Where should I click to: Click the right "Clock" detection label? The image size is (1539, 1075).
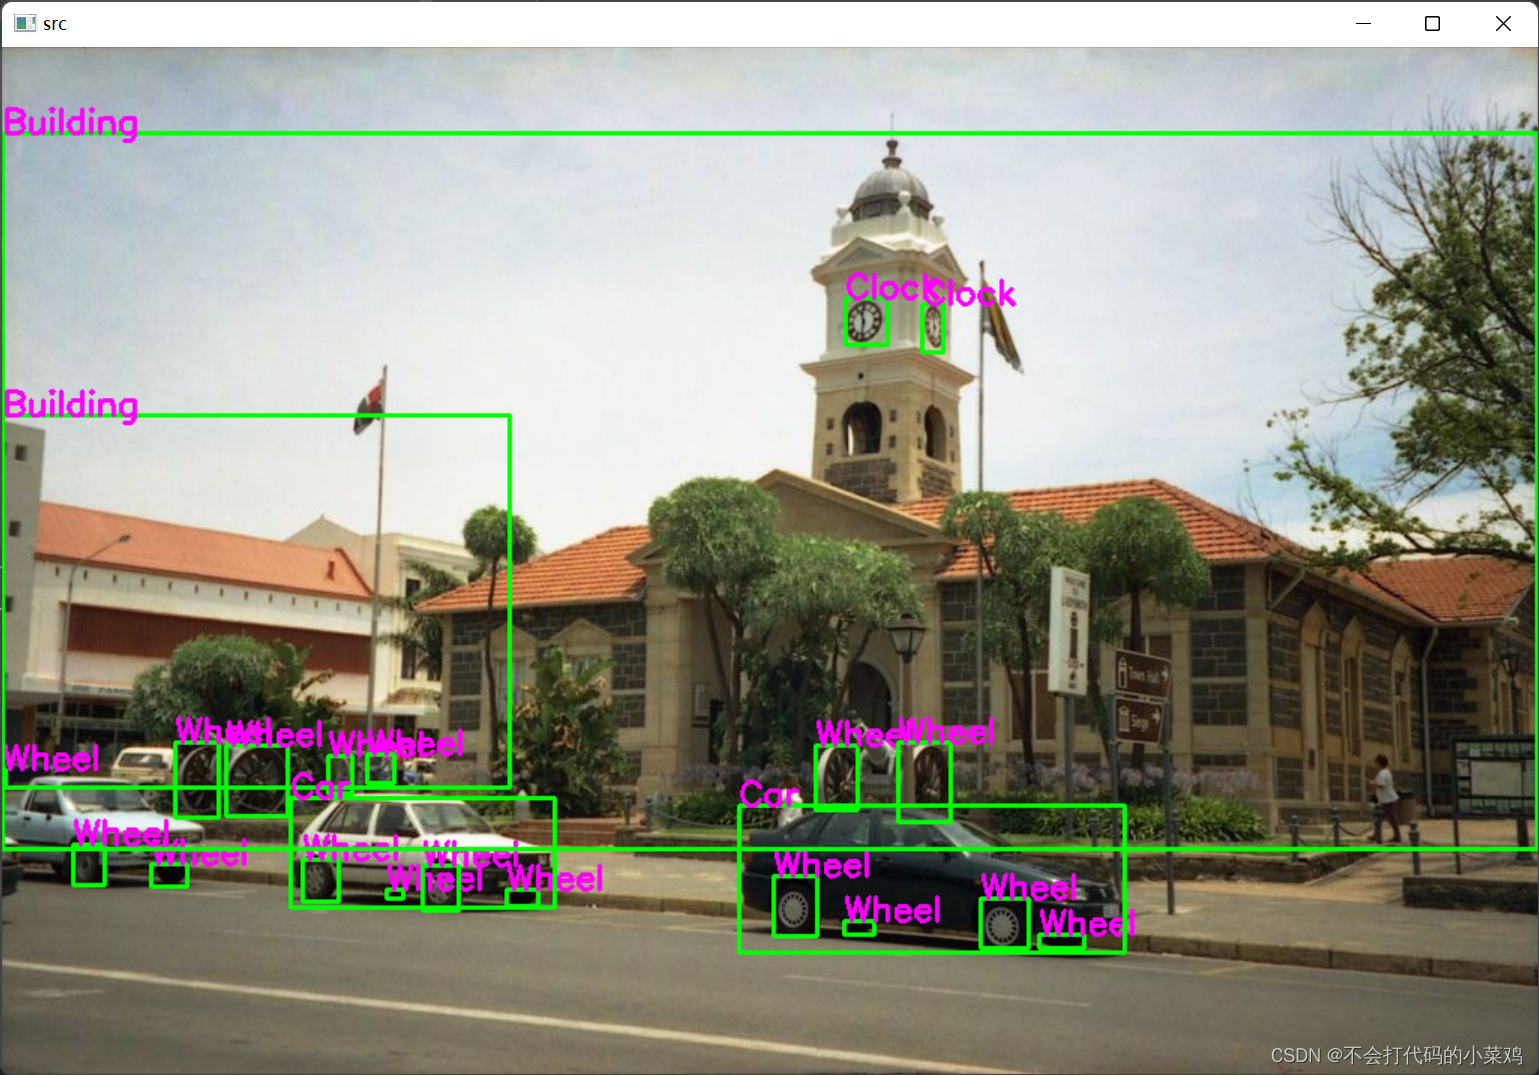[970, 294]
